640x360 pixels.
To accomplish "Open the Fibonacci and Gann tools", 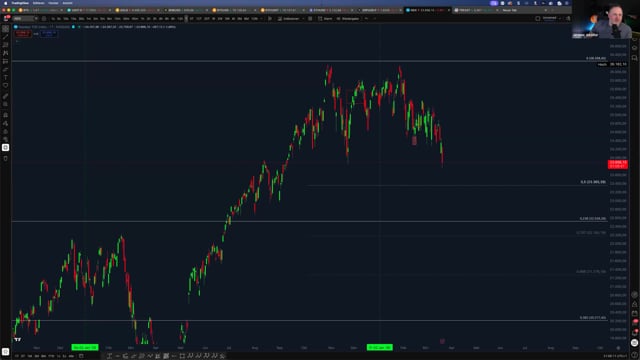I will click(x=5, y=45).
